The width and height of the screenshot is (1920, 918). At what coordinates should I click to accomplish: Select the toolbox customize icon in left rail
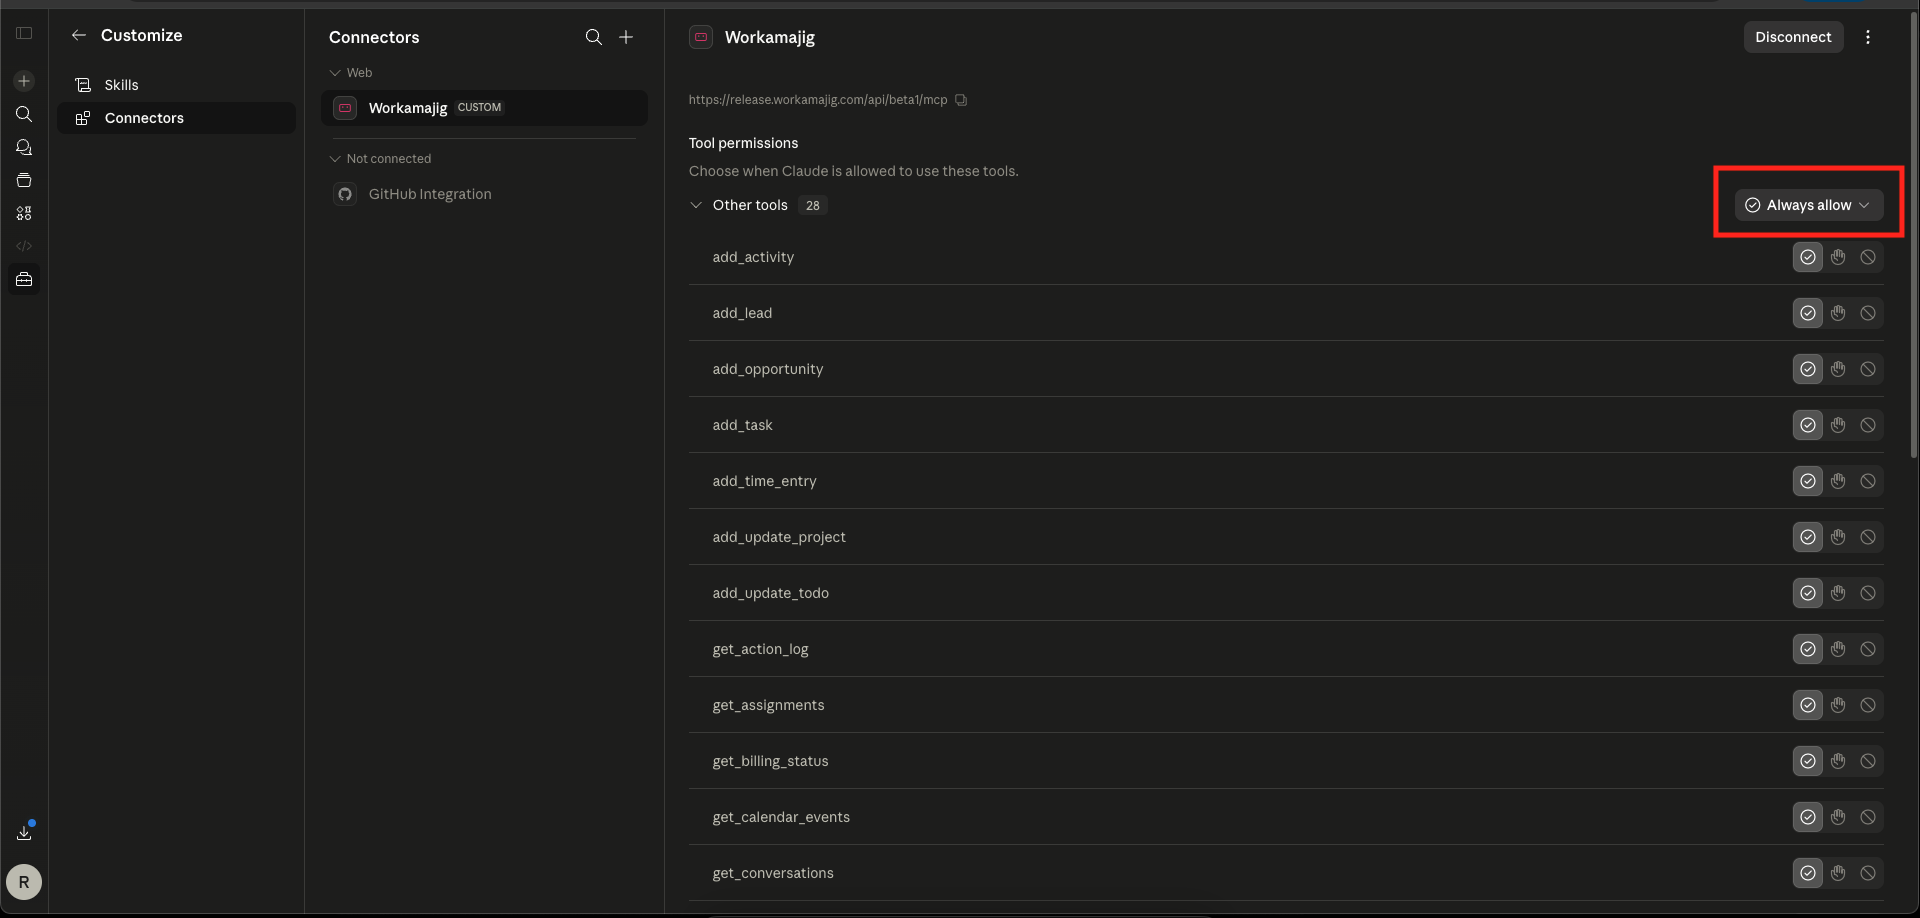tap(24, 279)
